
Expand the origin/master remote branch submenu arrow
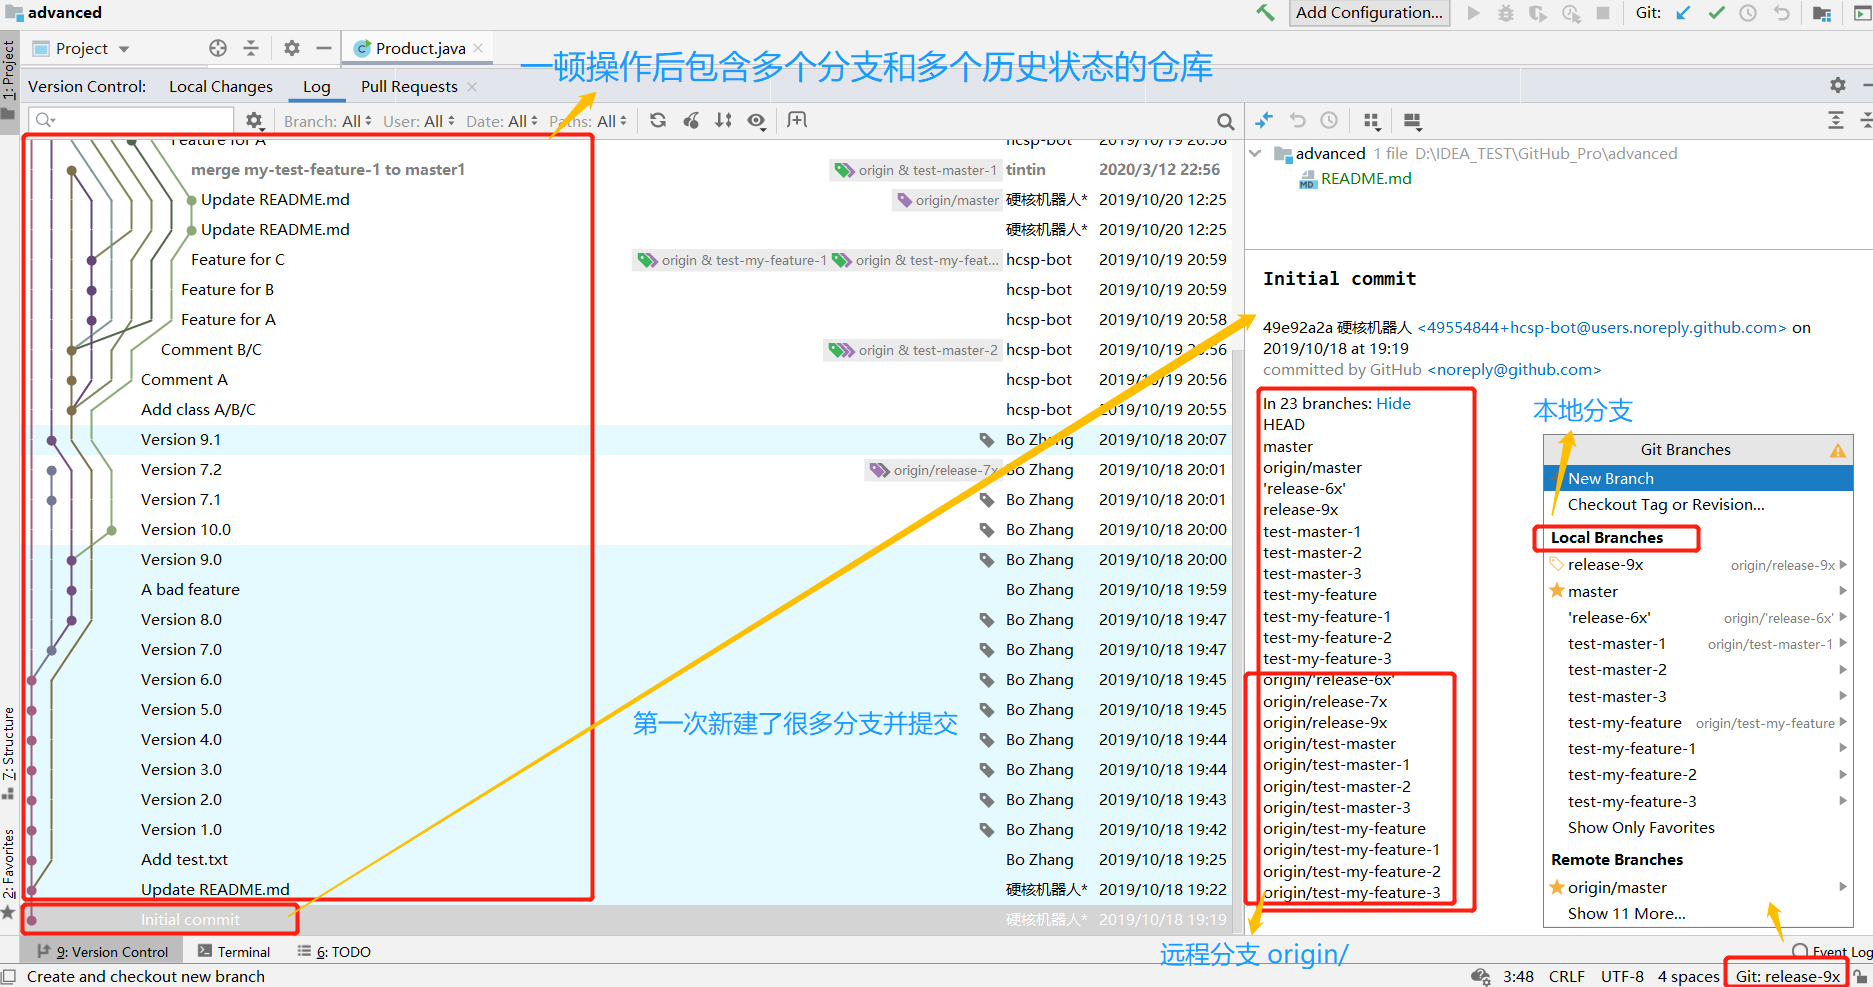tap(1843, 887)
